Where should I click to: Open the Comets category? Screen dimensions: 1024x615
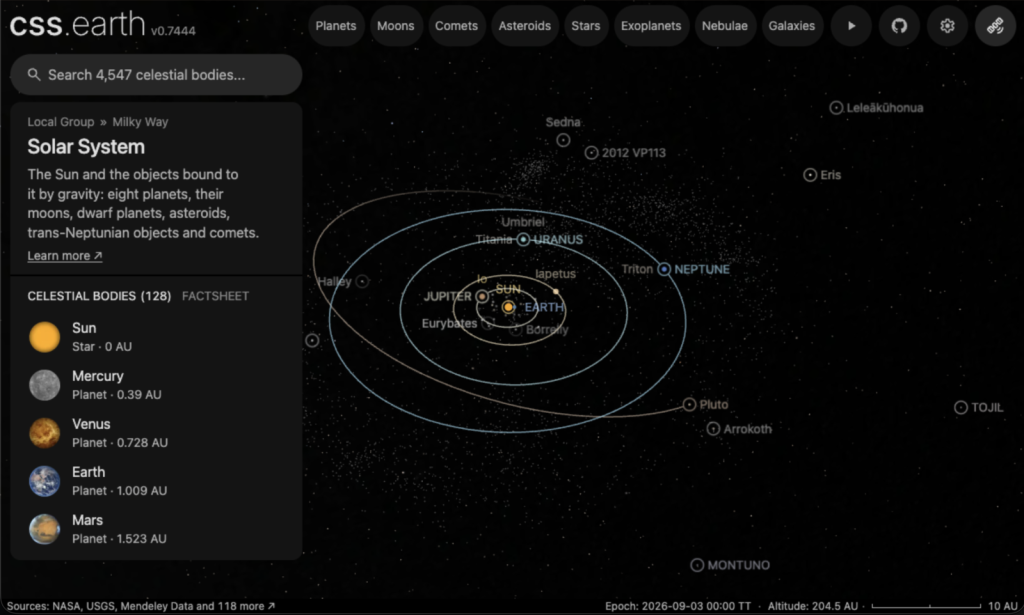point(456,26)
